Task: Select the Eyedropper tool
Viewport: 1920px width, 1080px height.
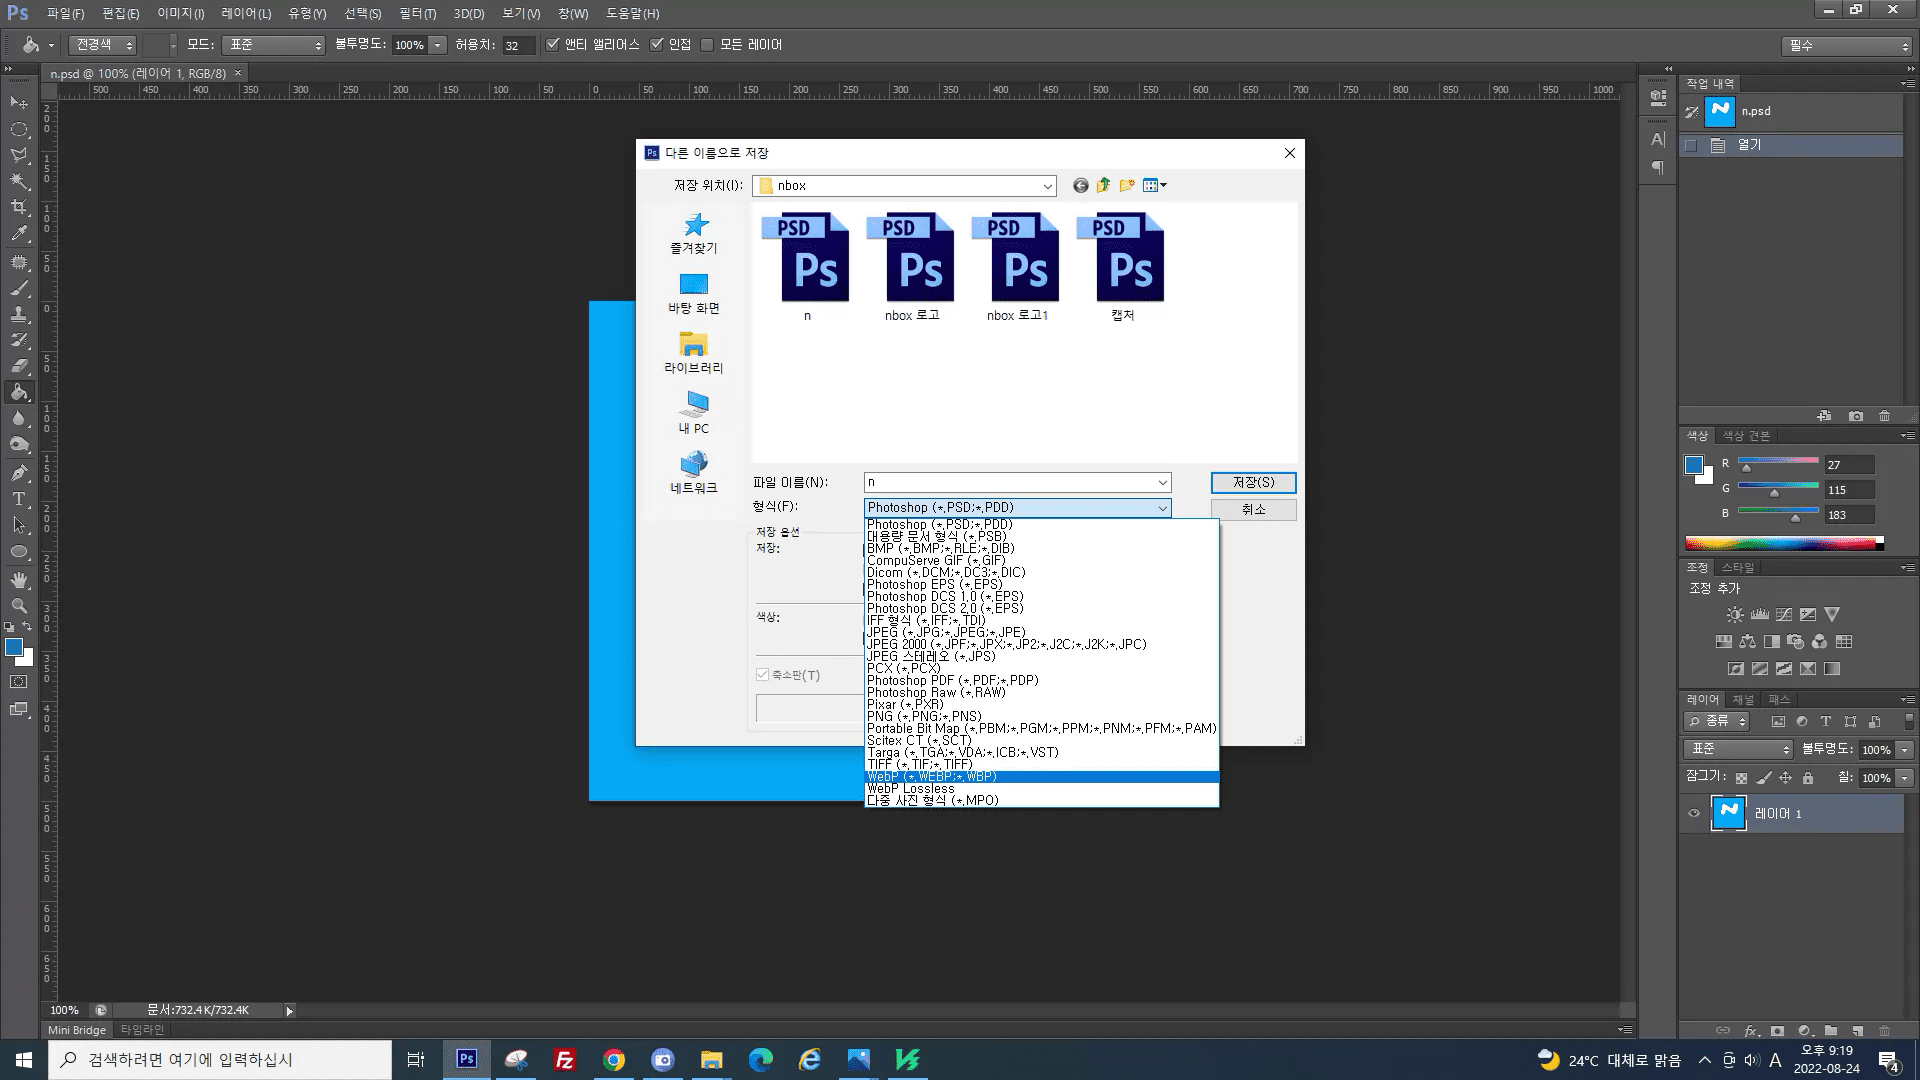Action: tap(19, 234)
